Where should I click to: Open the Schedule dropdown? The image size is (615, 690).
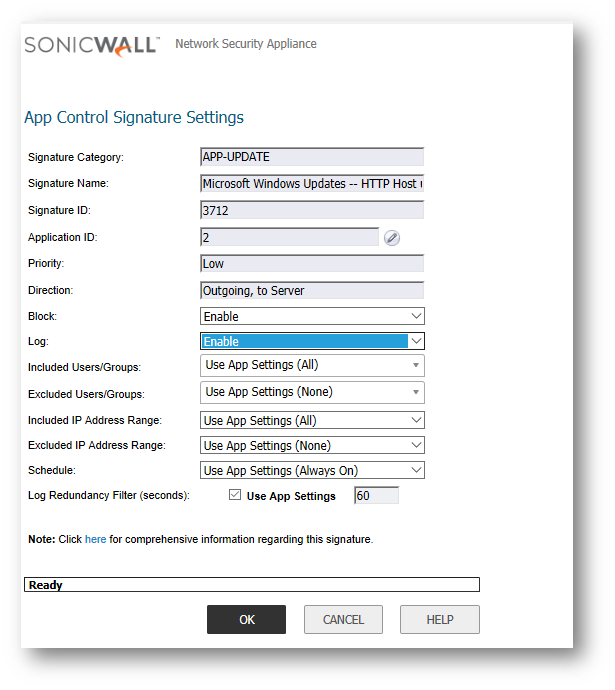pos(312,471)
